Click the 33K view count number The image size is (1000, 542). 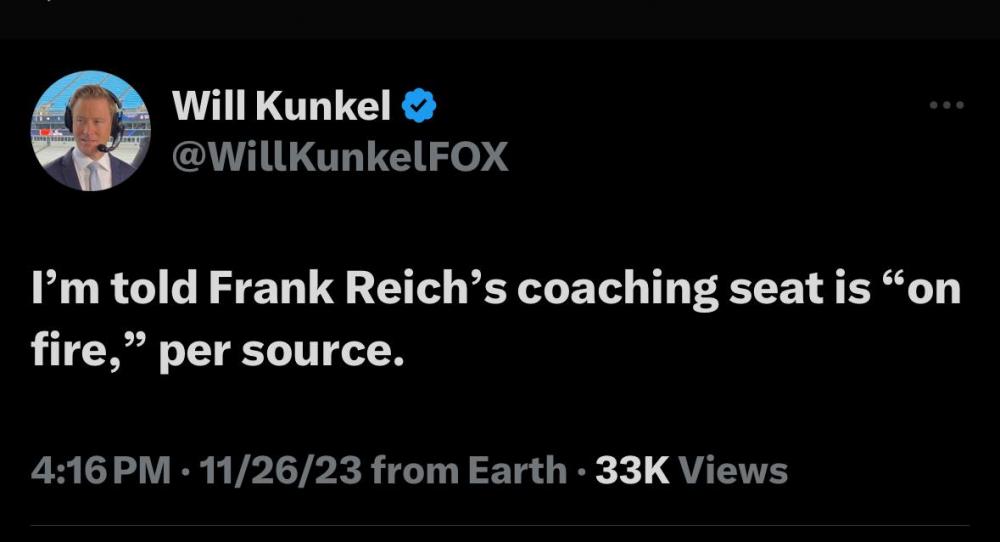(632, 470)
